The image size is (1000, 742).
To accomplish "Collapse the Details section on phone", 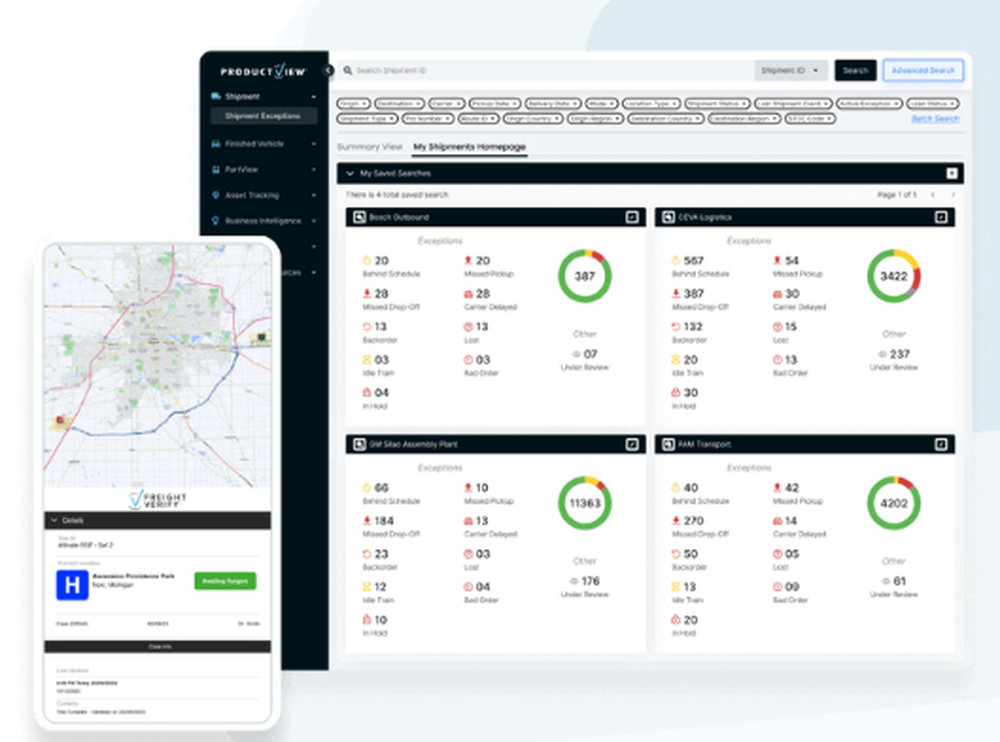I will click(x=54, y=521).
